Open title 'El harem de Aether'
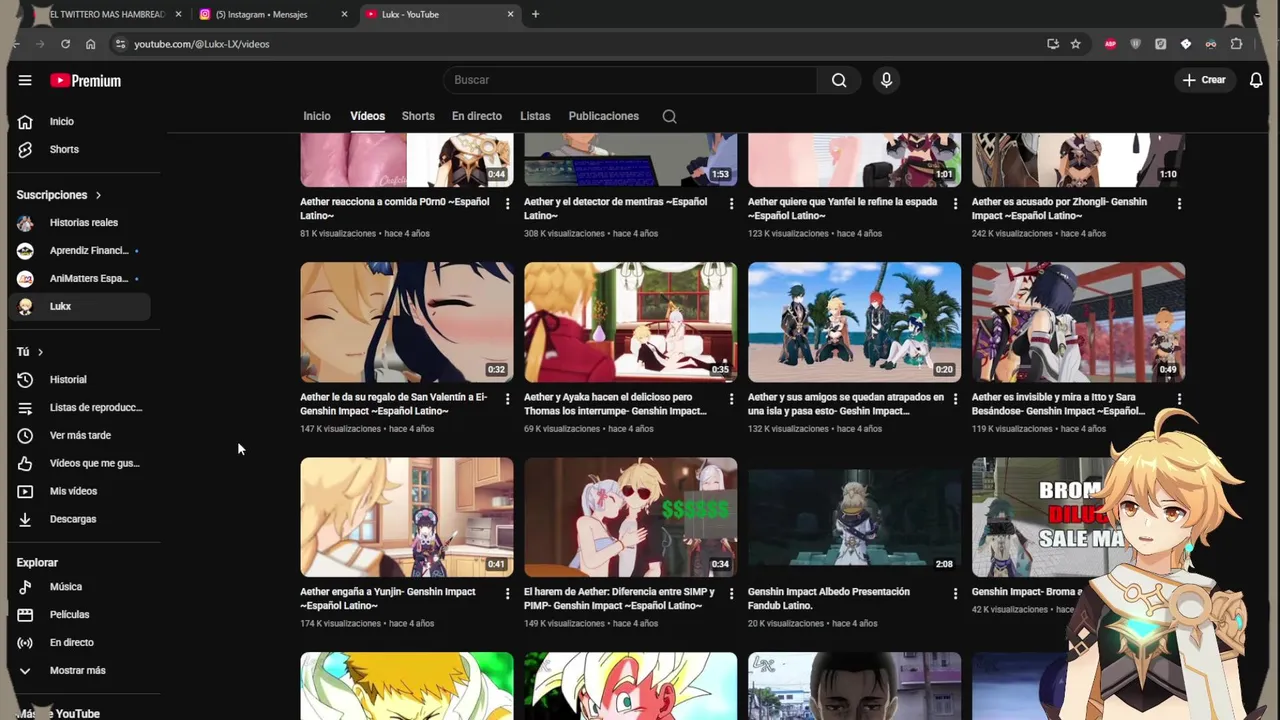 (619, 598)
